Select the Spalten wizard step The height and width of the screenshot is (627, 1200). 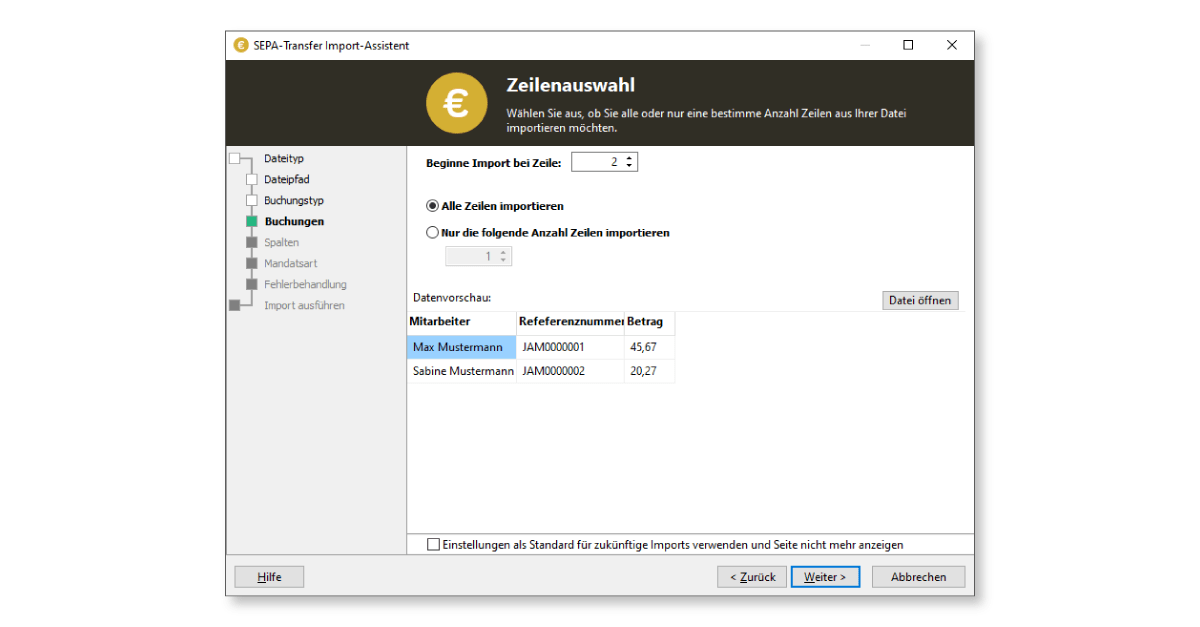point(281,242)
